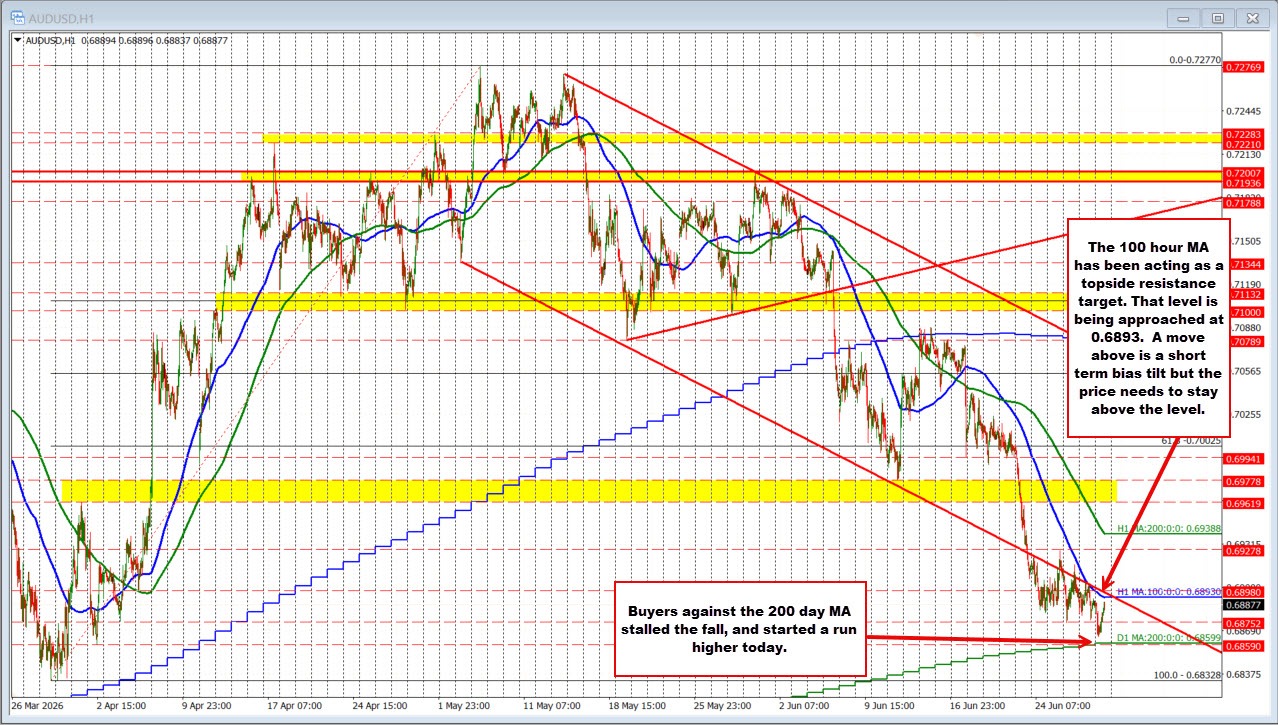Click the black current price 0.68877 label

coord(1246,604)
